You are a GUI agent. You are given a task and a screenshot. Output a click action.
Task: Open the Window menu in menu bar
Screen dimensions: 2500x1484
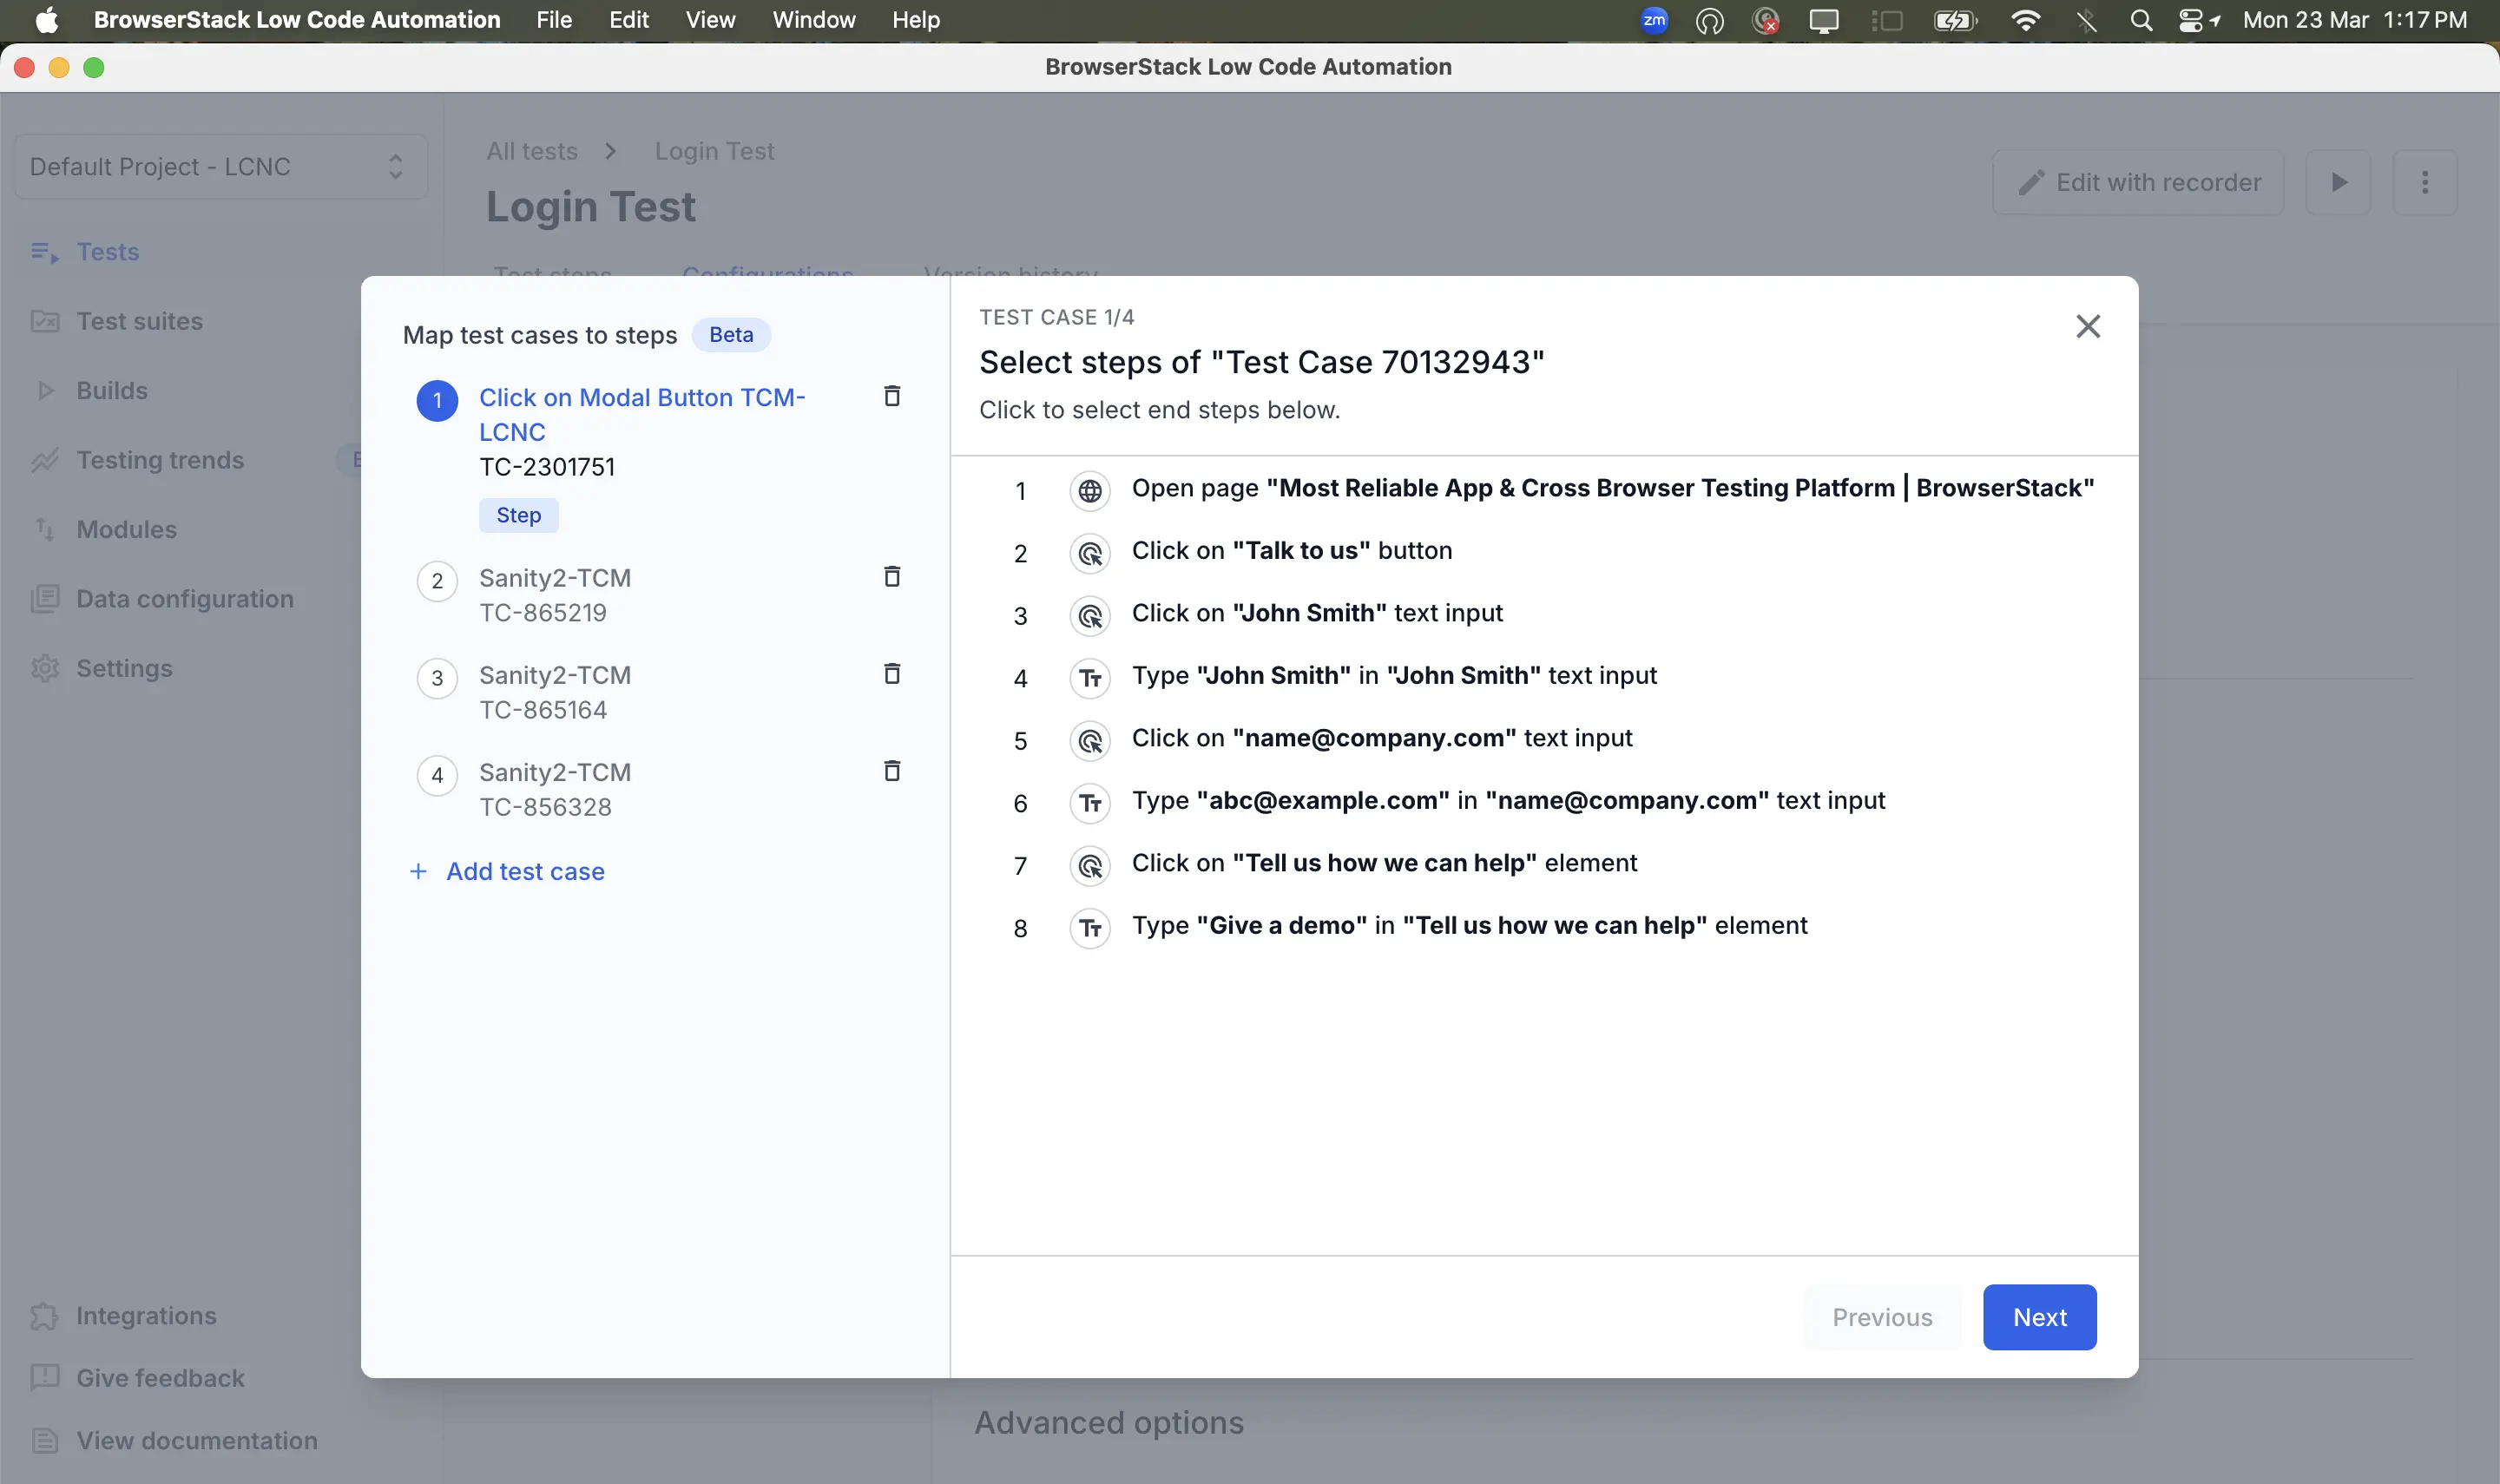click(813, 20)
